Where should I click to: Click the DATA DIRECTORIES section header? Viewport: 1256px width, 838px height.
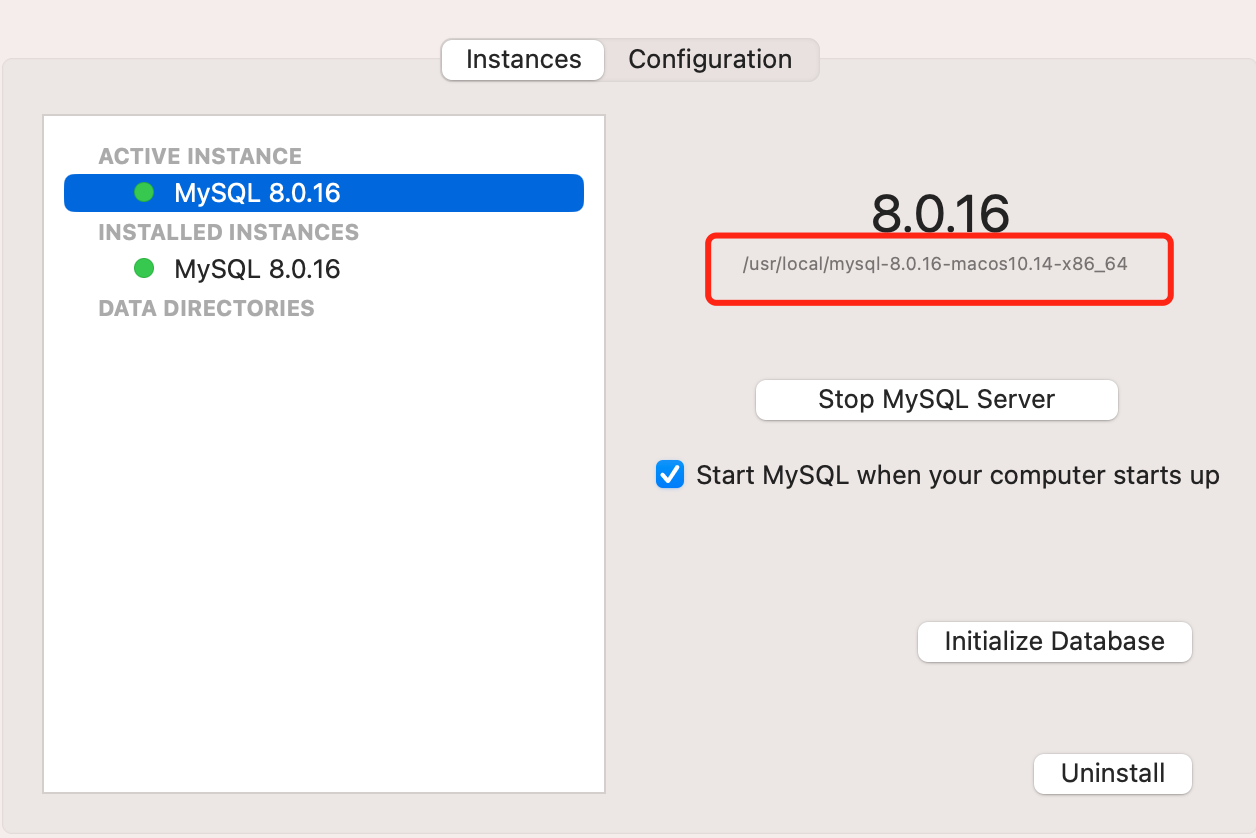(206, 308)
